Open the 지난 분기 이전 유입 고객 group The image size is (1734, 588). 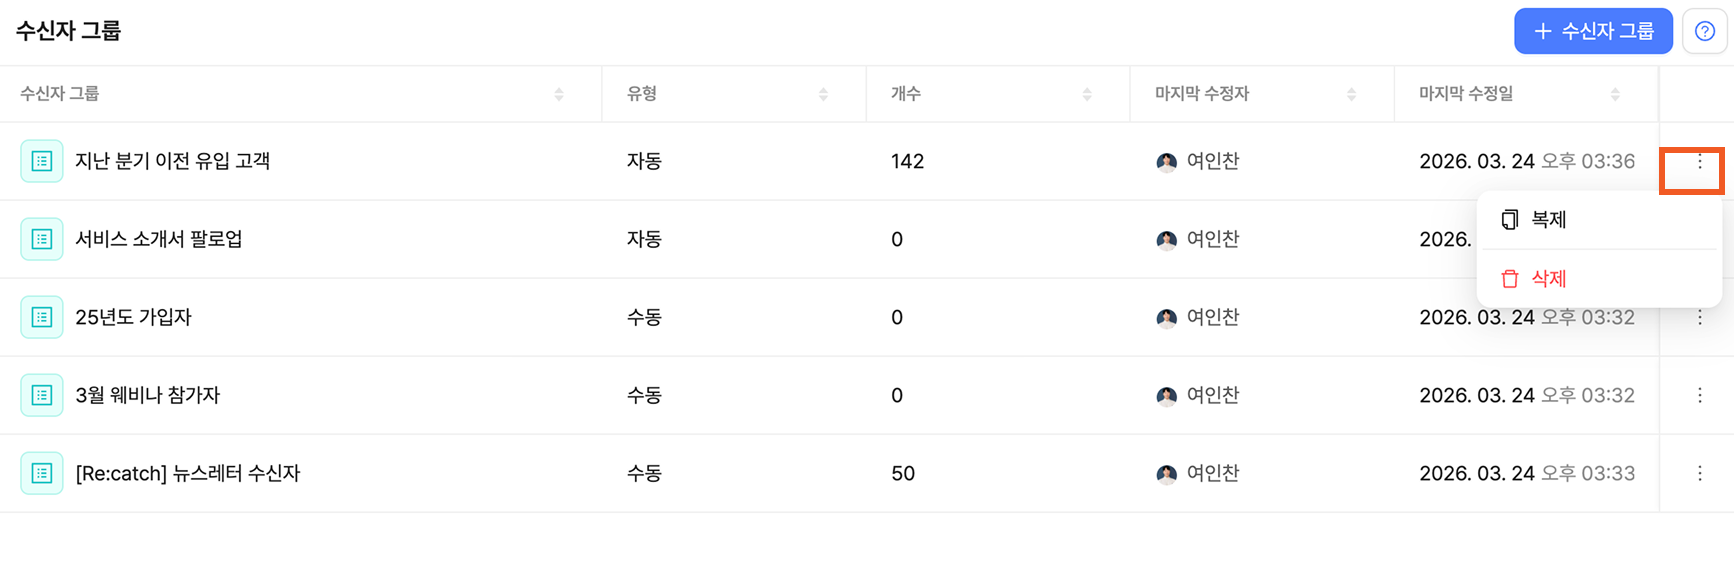173,162
